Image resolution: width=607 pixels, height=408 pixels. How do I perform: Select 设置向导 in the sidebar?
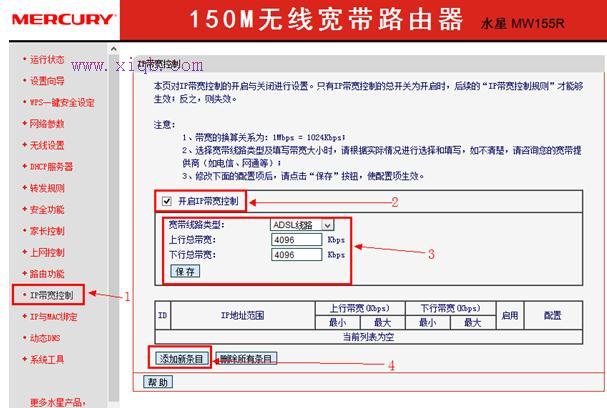[46, 81]
